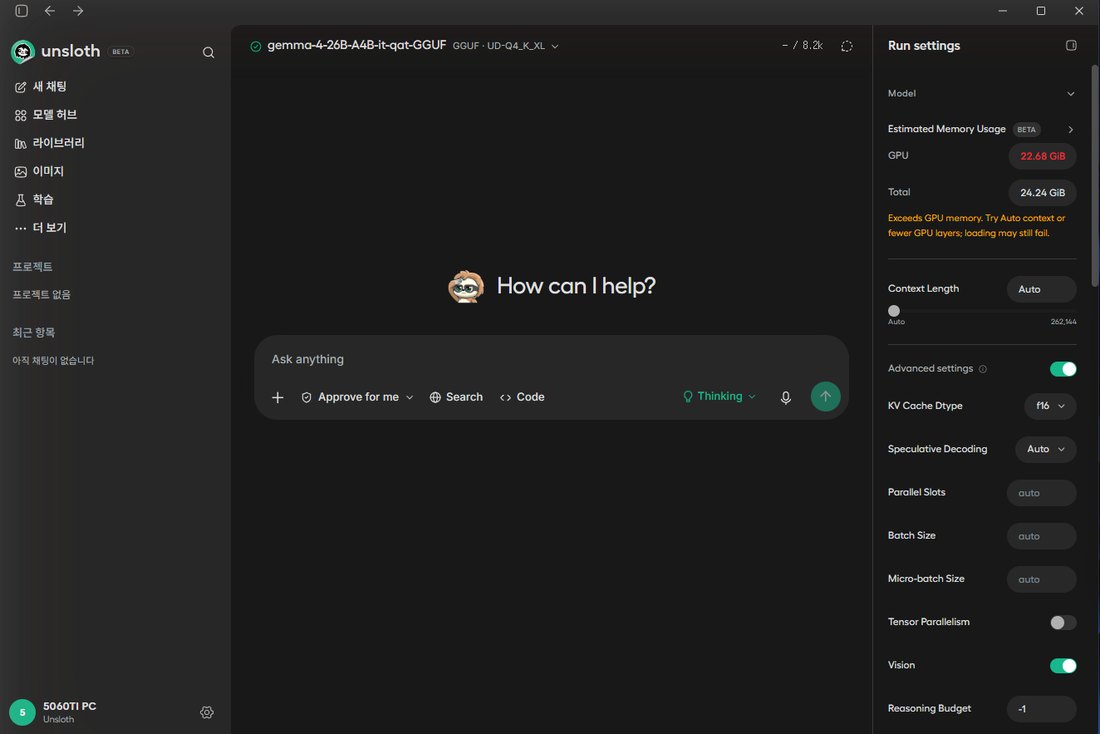Image resolution: width=1100 pixels, height=734 pixels.
Task: Disable the Vision toggle
Action: 1063,666
